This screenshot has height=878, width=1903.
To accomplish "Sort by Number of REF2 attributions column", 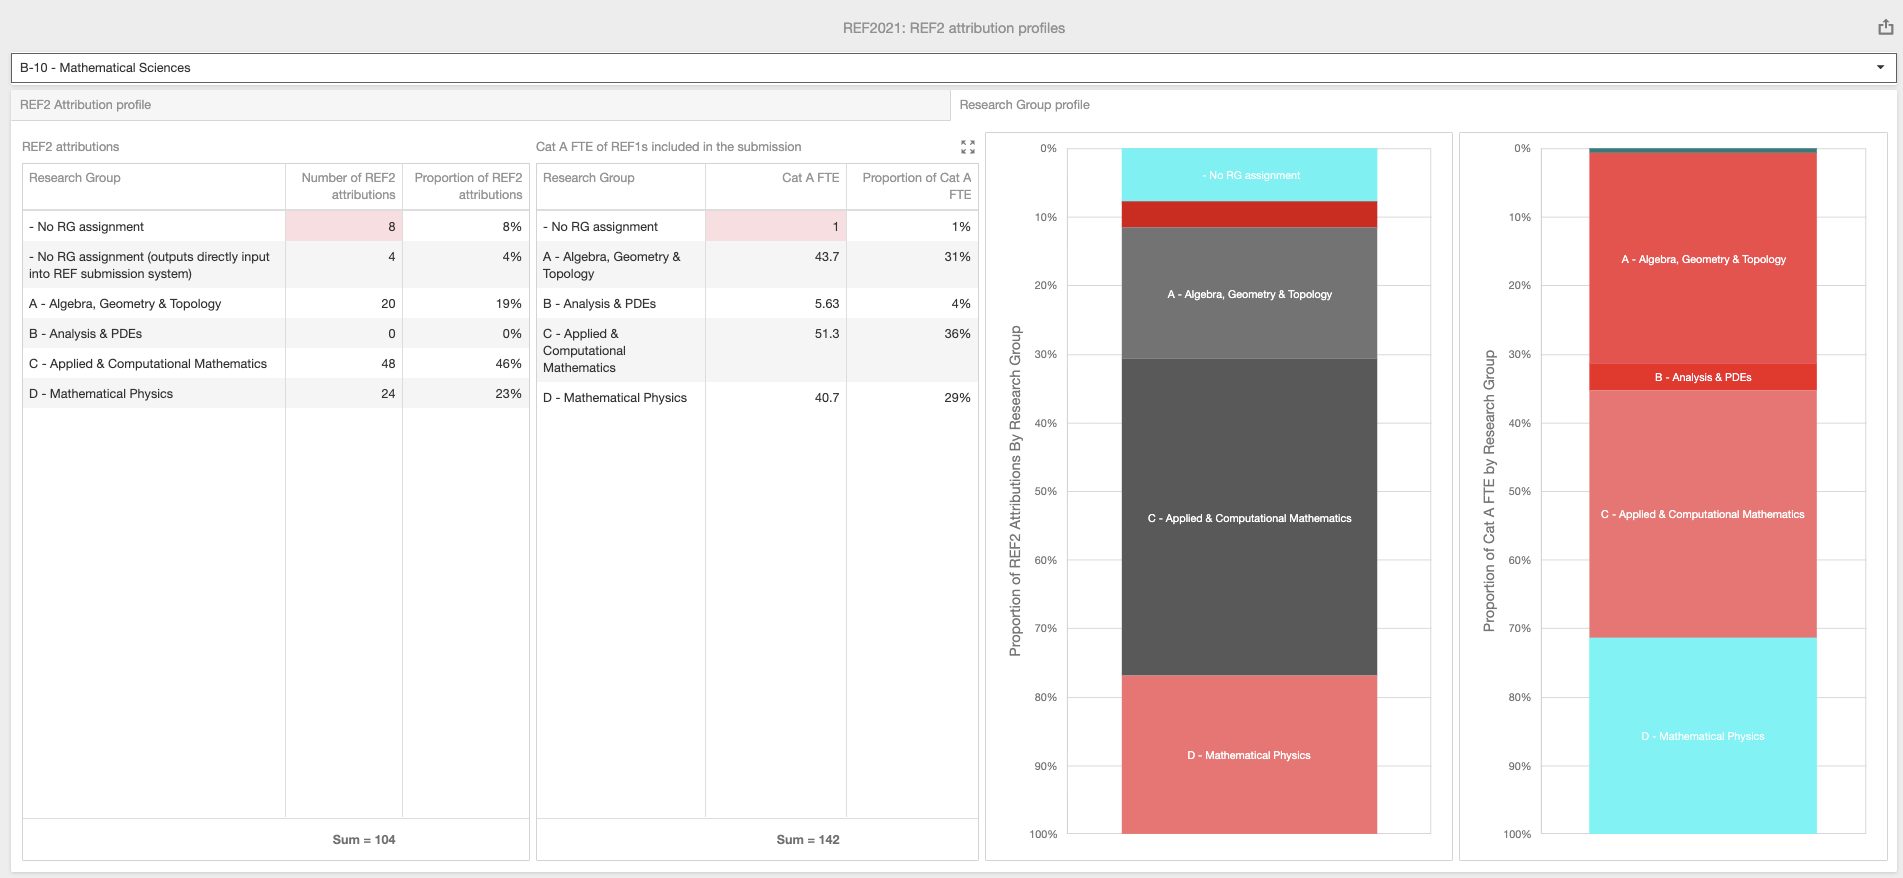I will (x=347, y=186).
